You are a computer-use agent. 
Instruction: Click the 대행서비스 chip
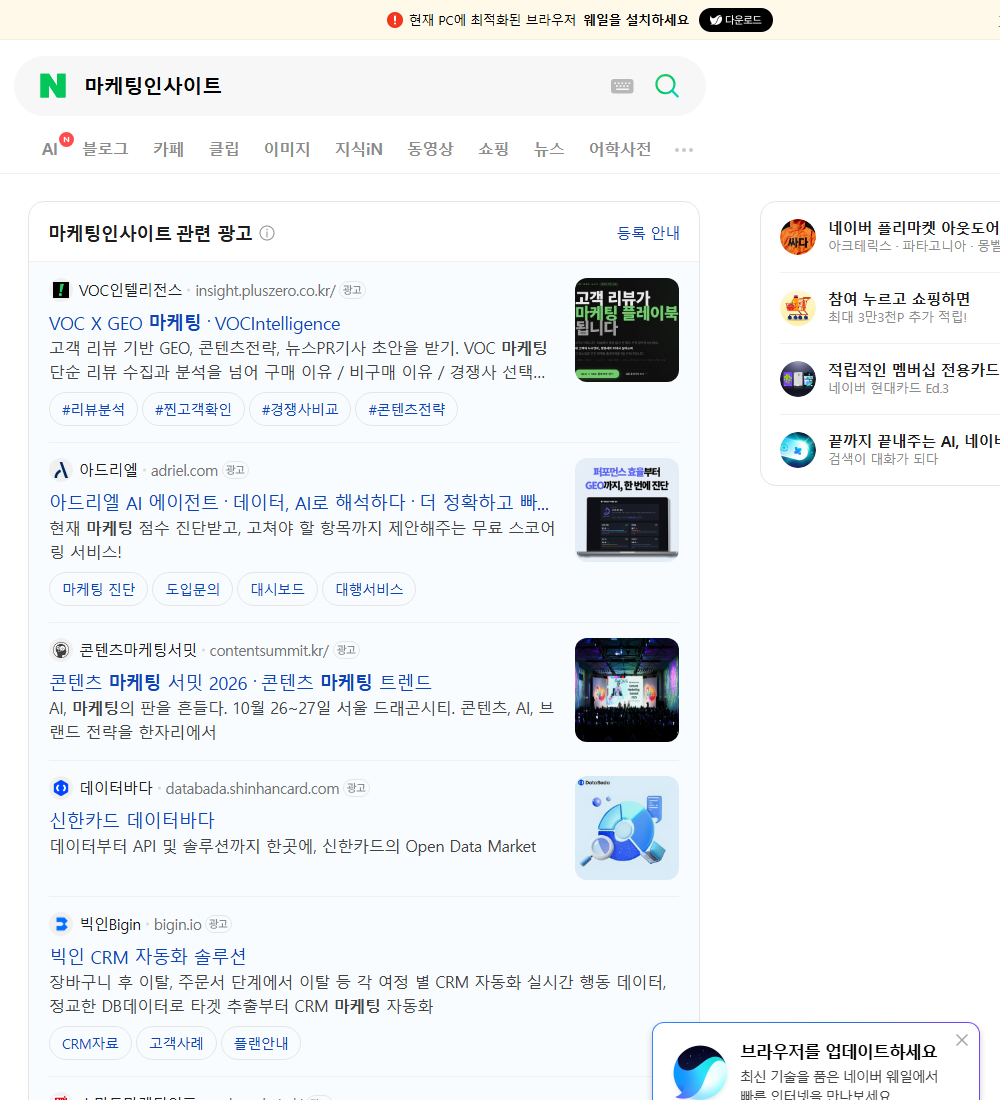[x=369, y=589]
